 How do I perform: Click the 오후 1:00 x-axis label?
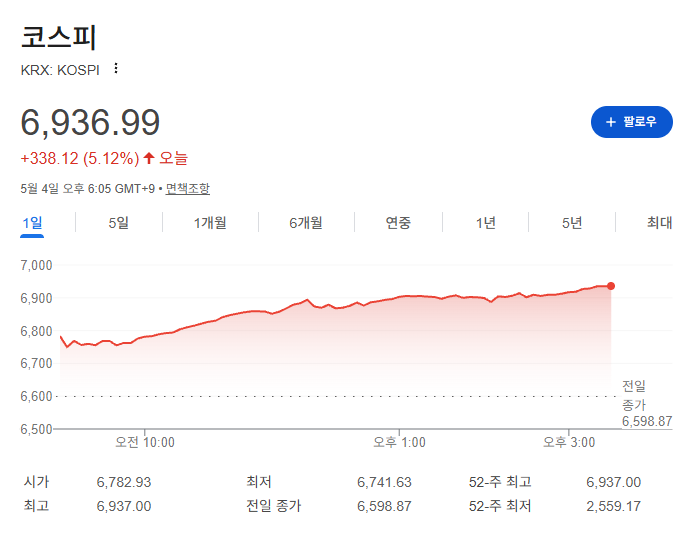(x=399, y=442)
